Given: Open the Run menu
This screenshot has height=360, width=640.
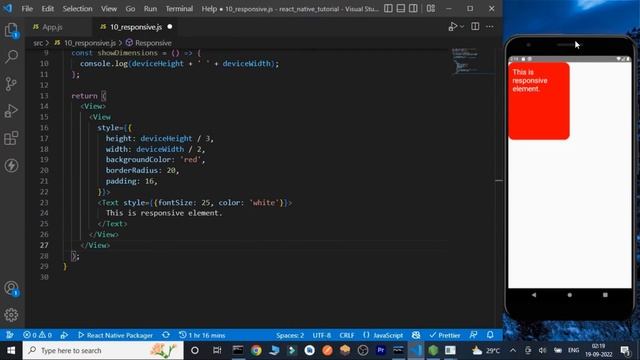Looking at the screenshot, I should (150, 9).
